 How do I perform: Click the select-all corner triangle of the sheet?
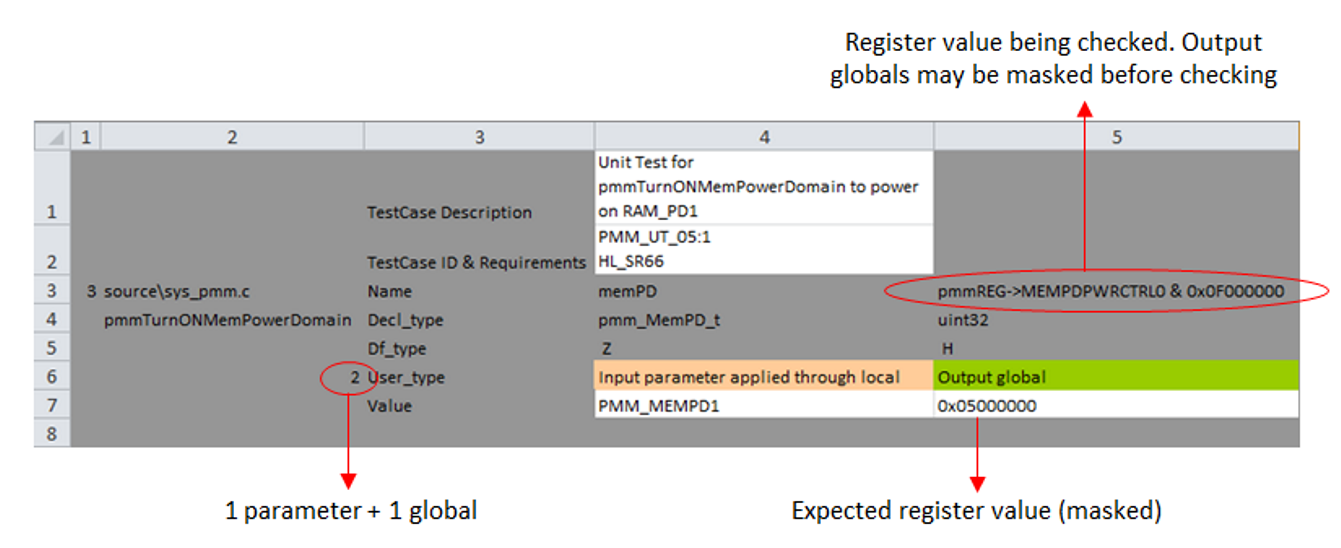52,136
